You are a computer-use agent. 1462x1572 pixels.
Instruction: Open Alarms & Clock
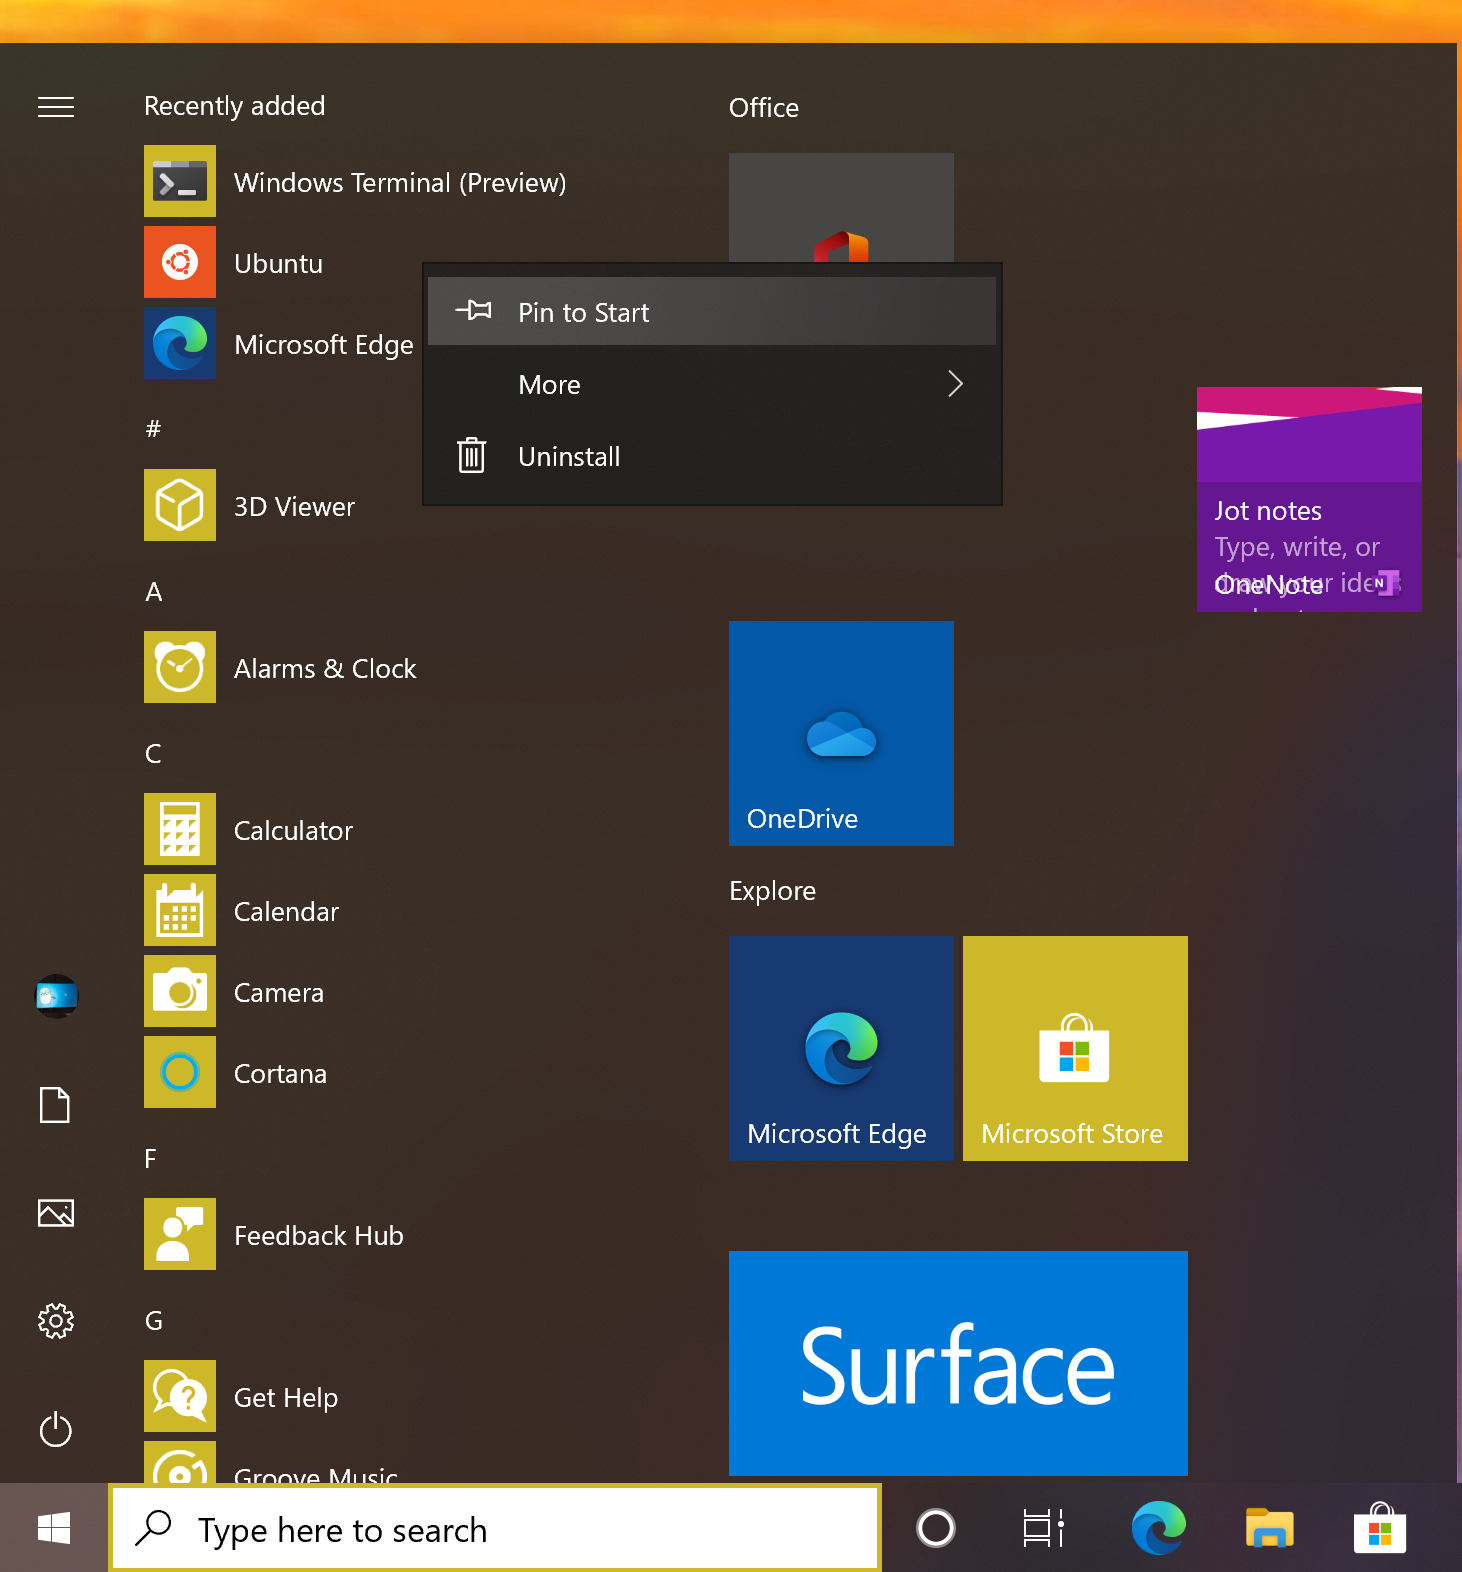pyautogui.click(x=324, y=668)
